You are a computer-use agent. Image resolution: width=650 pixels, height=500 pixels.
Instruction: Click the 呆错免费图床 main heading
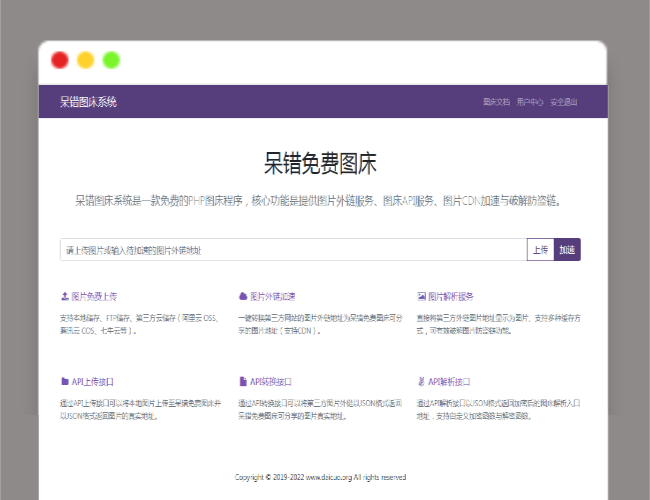(320, 163)
